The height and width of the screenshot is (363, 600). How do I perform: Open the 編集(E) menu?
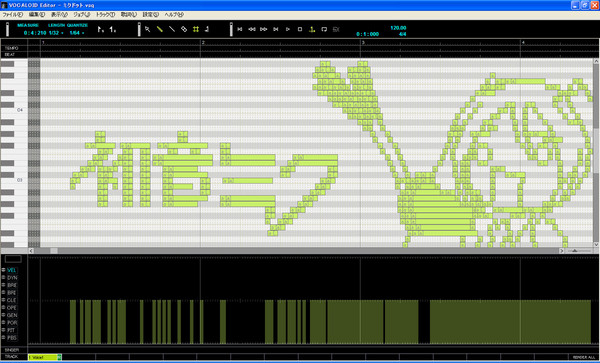click(37, 15)
